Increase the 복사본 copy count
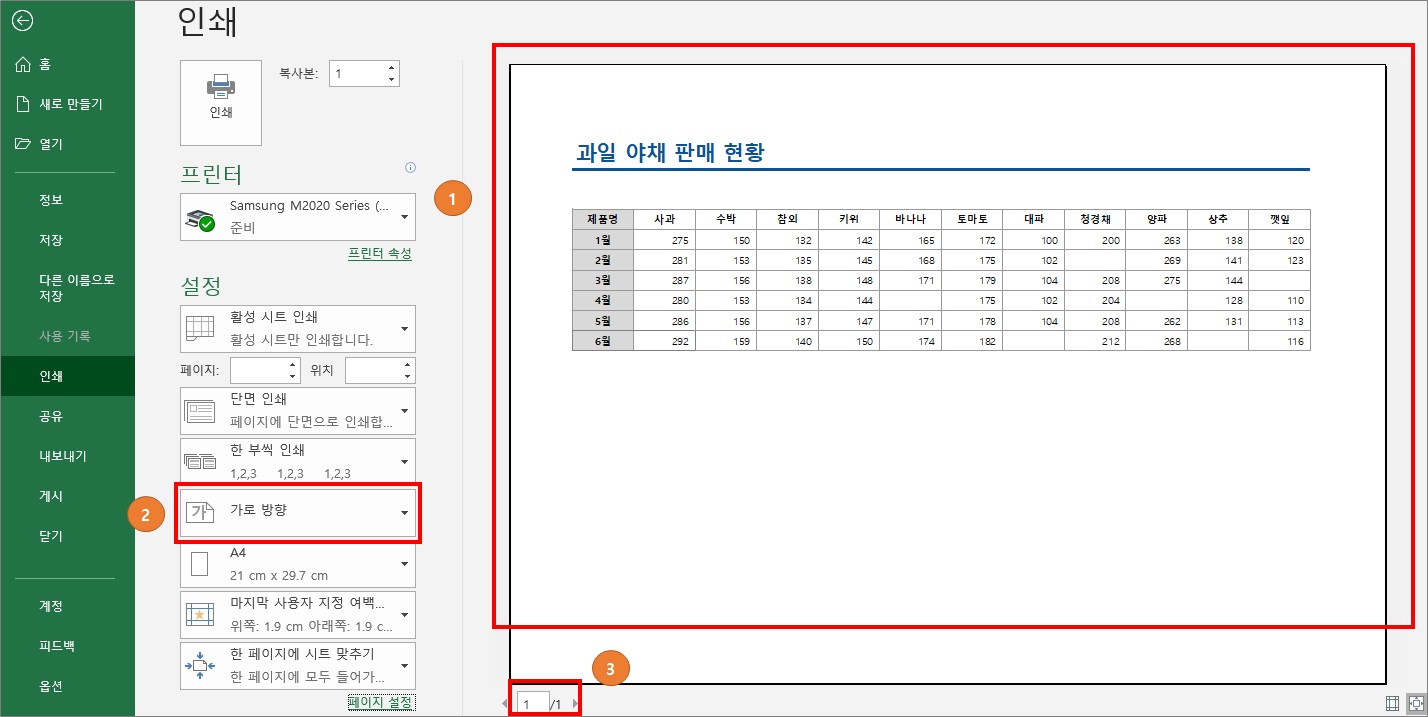 392,68
